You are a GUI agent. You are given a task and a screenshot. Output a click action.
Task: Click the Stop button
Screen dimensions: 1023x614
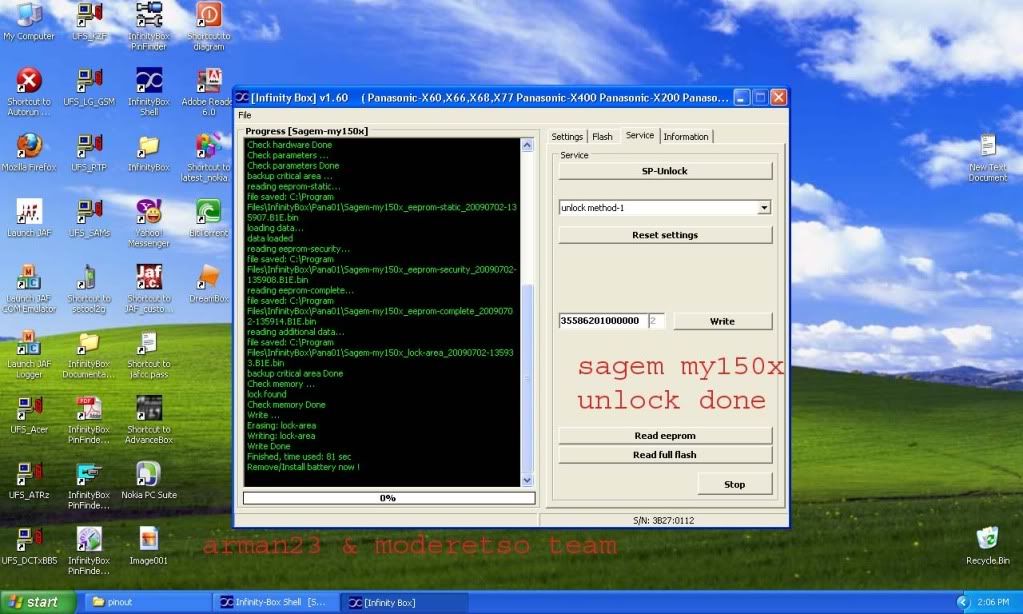[x=735, y=484]
